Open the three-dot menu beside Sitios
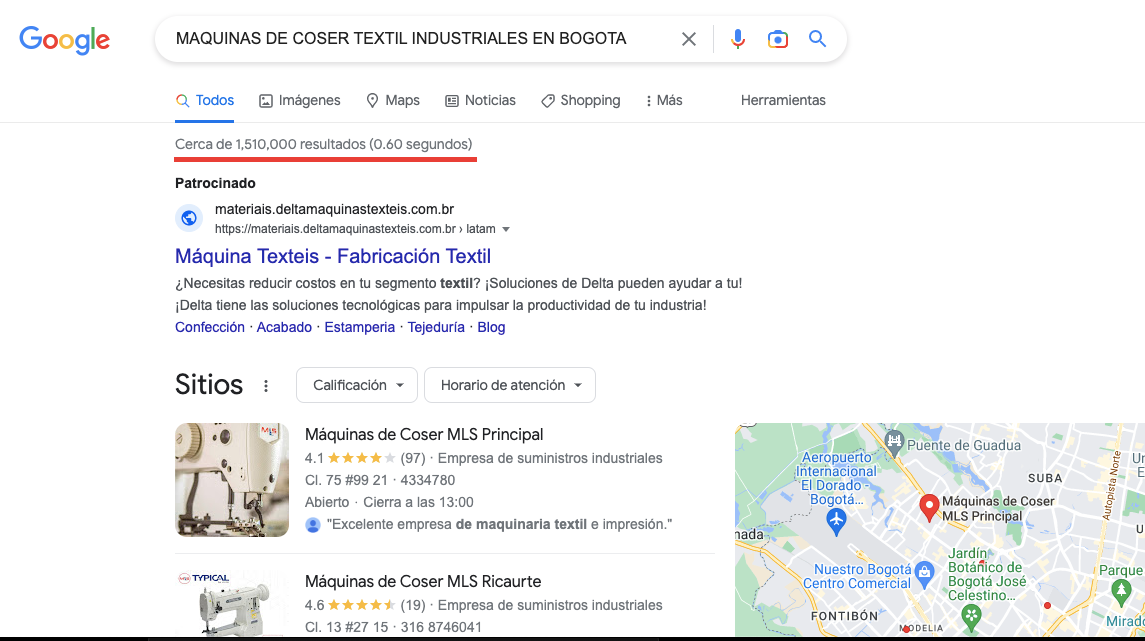 (266, 385)
